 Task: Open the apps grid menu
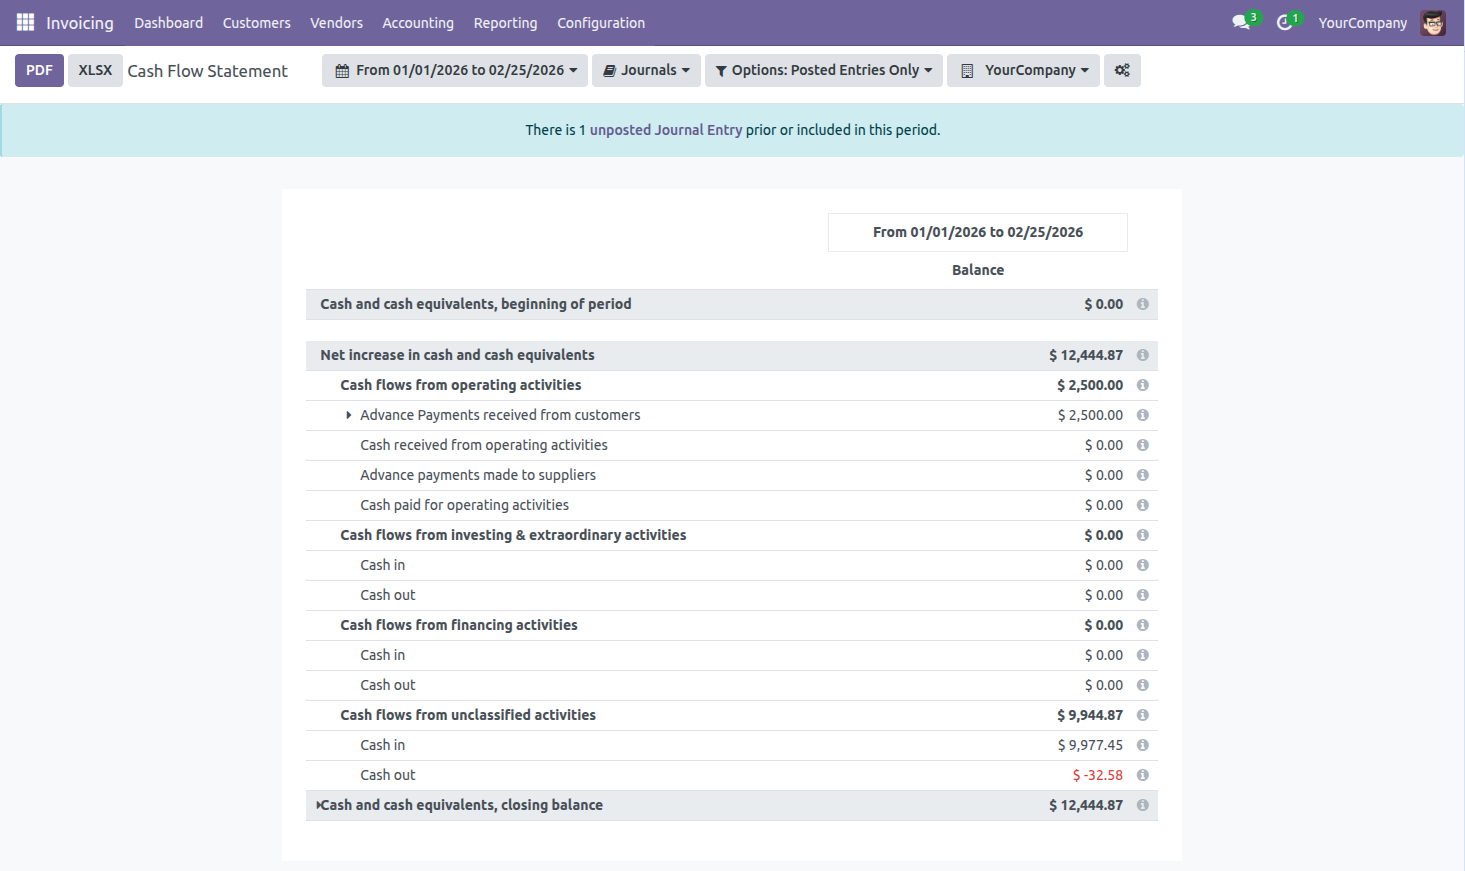[24, 22]
